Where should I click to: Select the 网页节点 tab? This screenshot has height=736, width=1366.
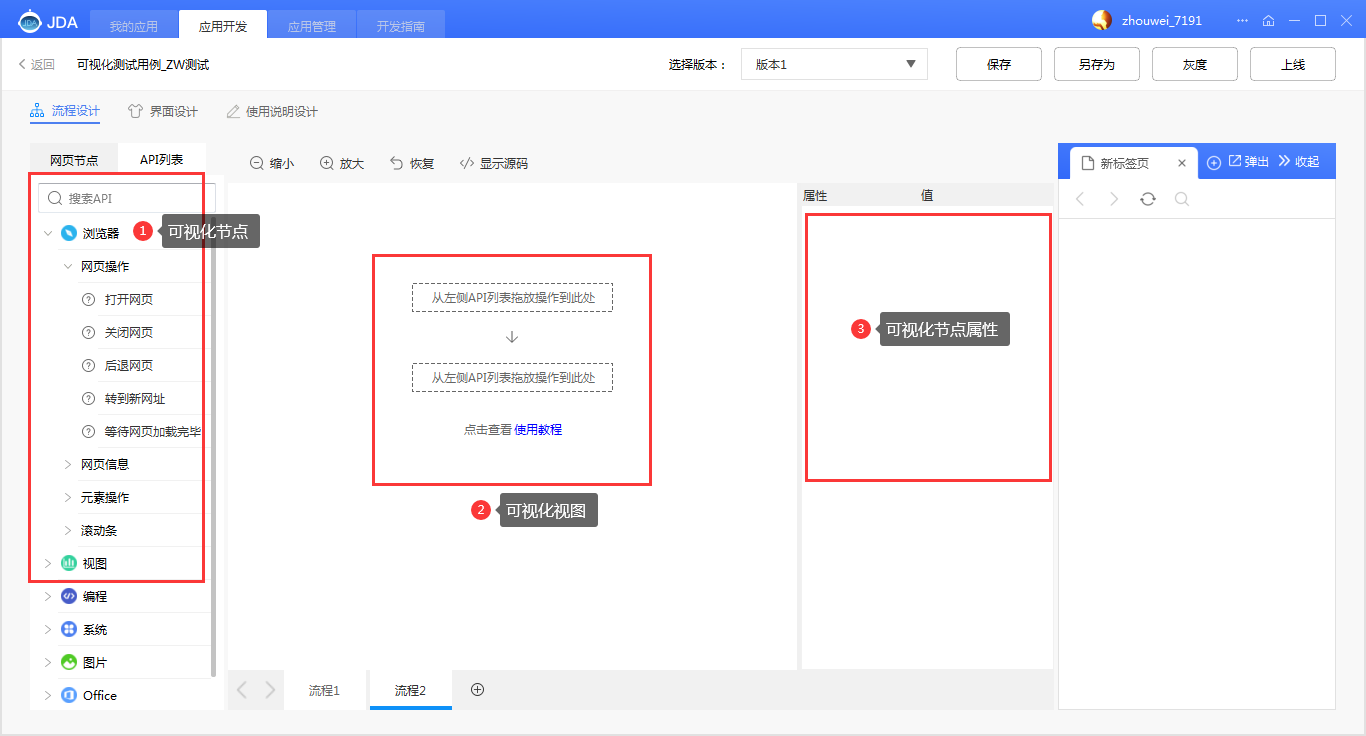74,159
